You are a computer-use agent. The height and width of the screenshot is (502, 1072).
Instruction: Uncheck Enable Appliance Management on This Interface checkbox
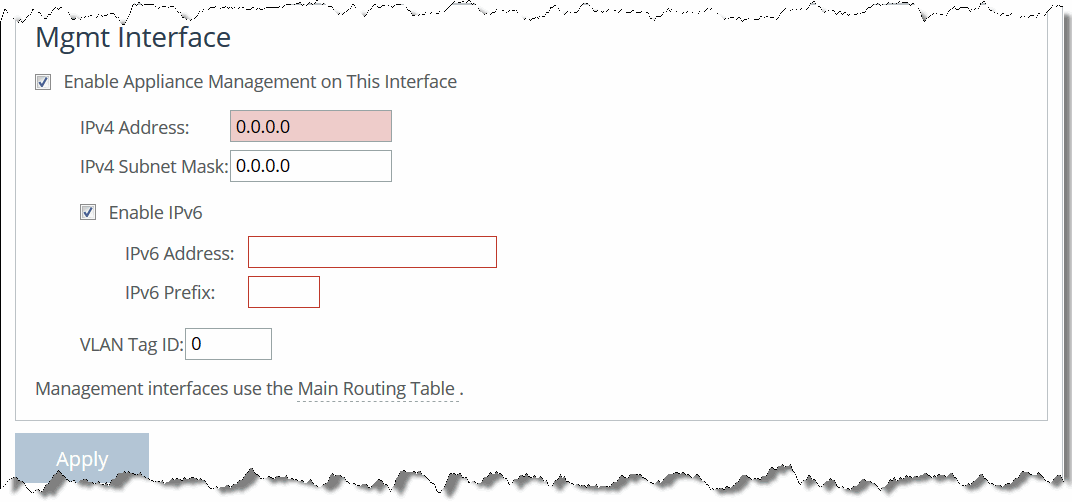click(43, 82)
